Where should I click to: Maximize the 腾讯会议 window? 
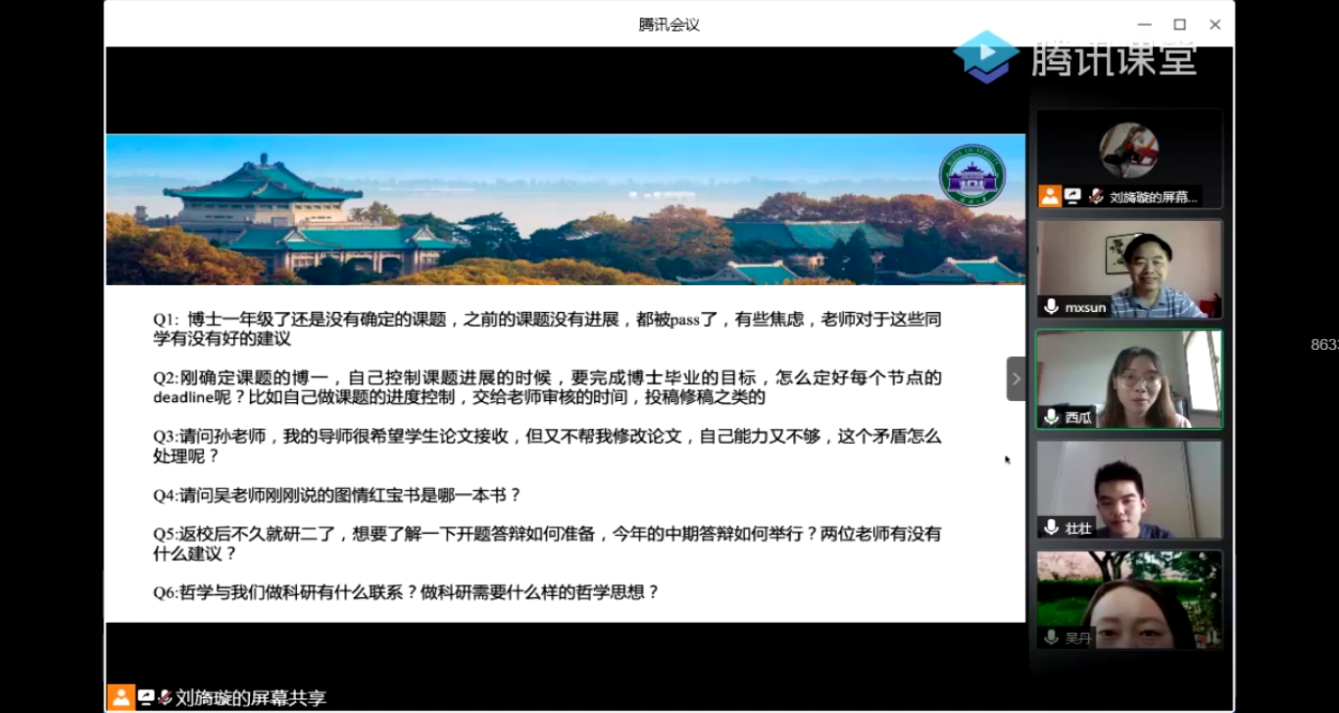[1179, 24]
